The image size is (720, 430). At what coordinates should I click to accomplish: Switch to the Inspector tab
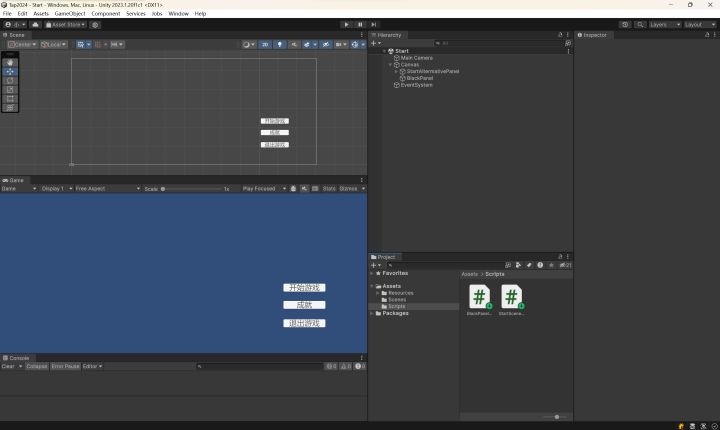[x=594, y=35]
